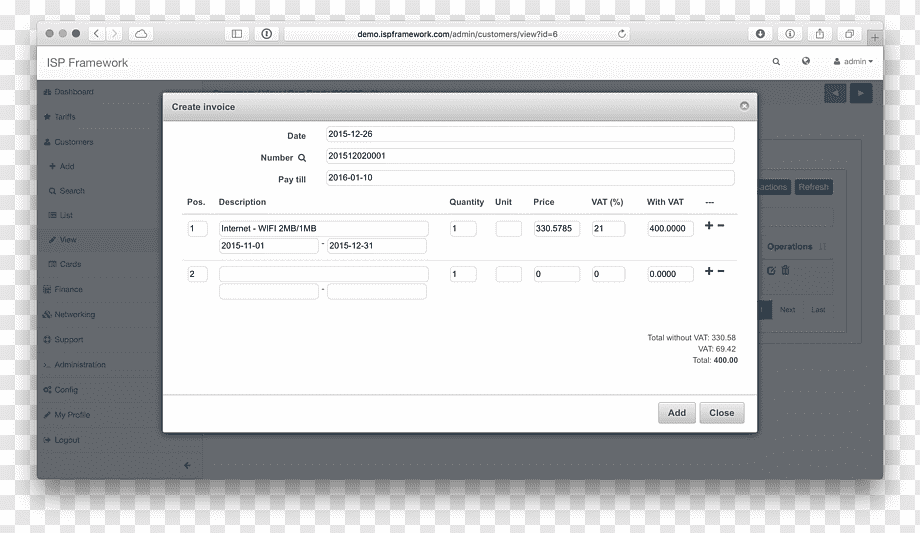Click the globe language icon in the header
Screen dimensions: 920x533
(806, 61)
